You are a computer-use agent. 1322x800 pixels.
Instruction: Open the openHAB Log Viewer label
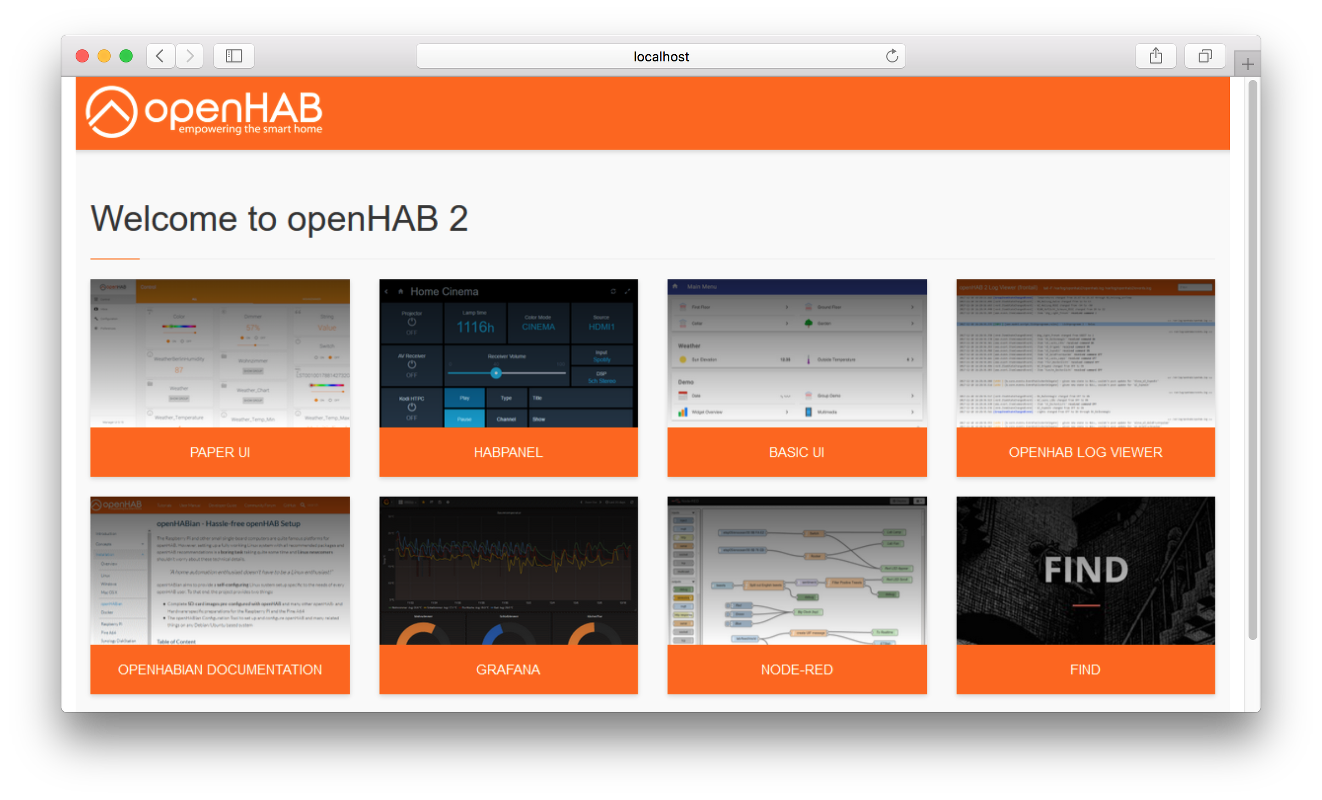point(1085,452)
